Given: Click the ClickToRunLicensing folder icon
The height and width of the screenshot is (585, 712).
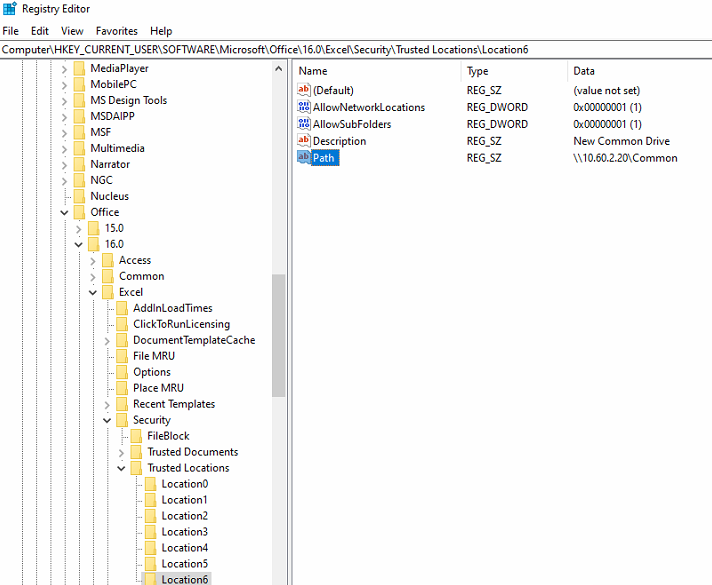Looking at the screenshot, I should point(122,324).
